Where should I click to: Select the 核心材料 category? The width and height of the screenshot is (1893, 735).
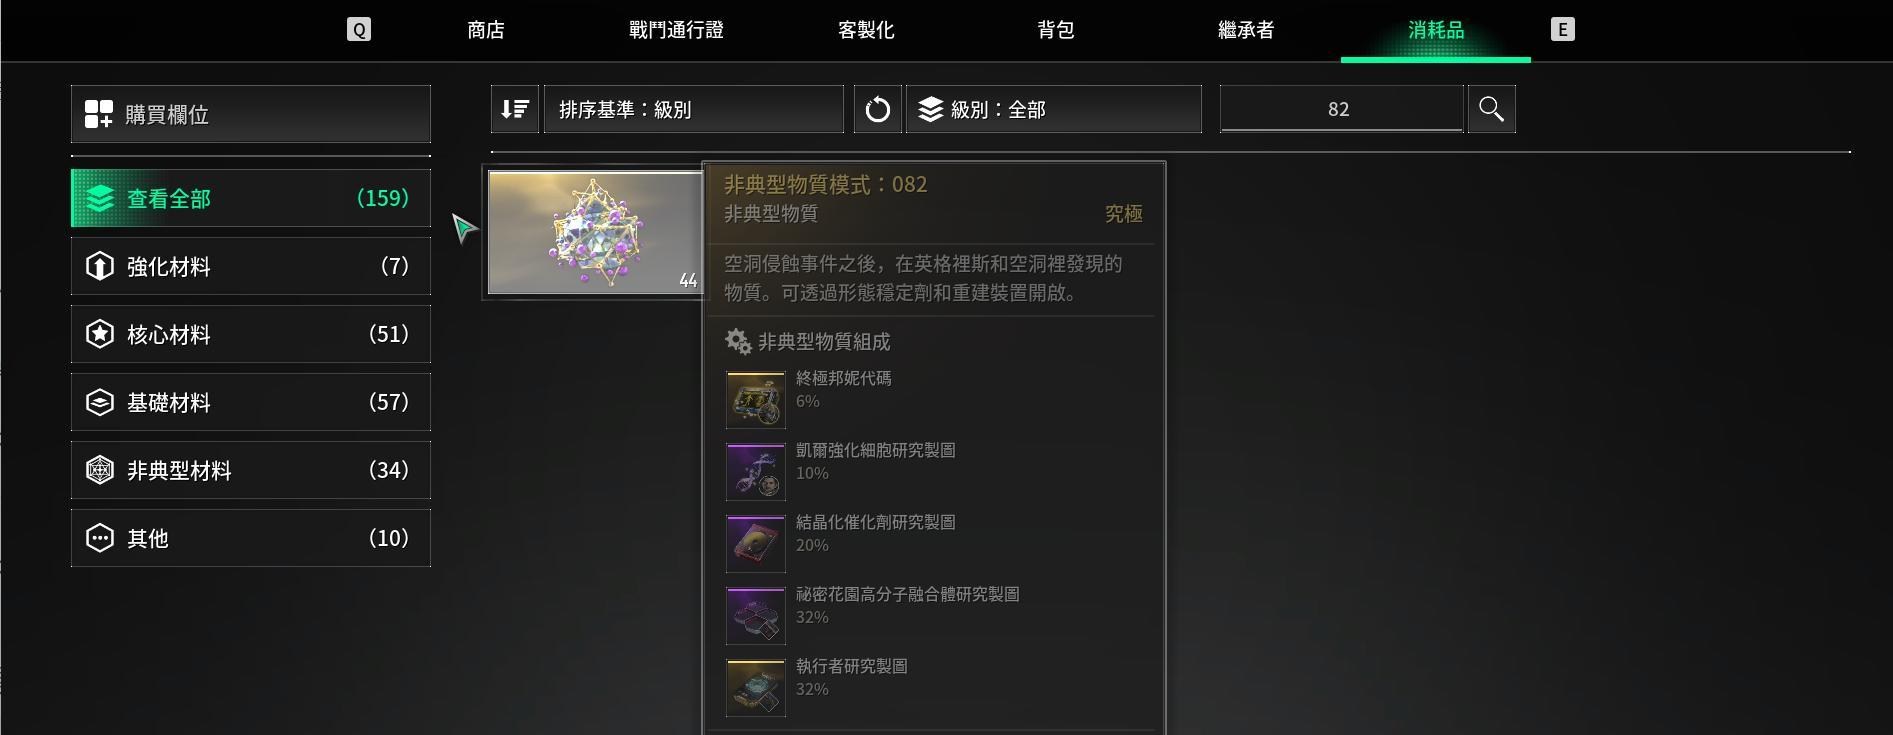(x=251, y=334)
